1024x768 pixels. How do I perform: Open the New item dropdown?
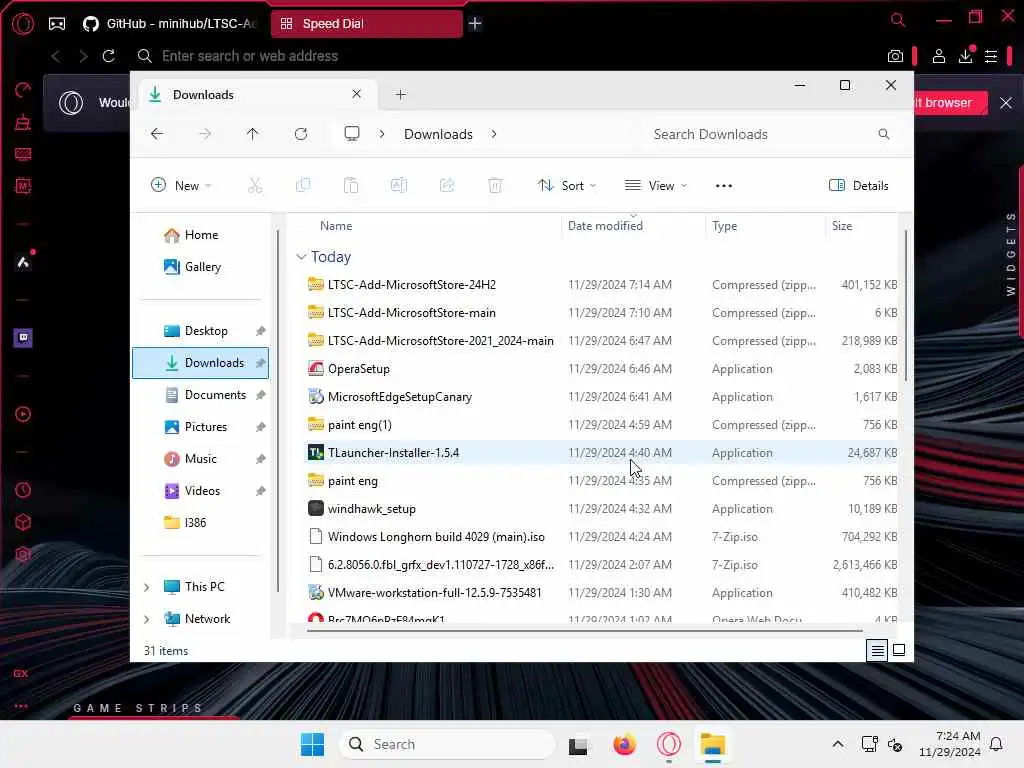pos(181,185)
